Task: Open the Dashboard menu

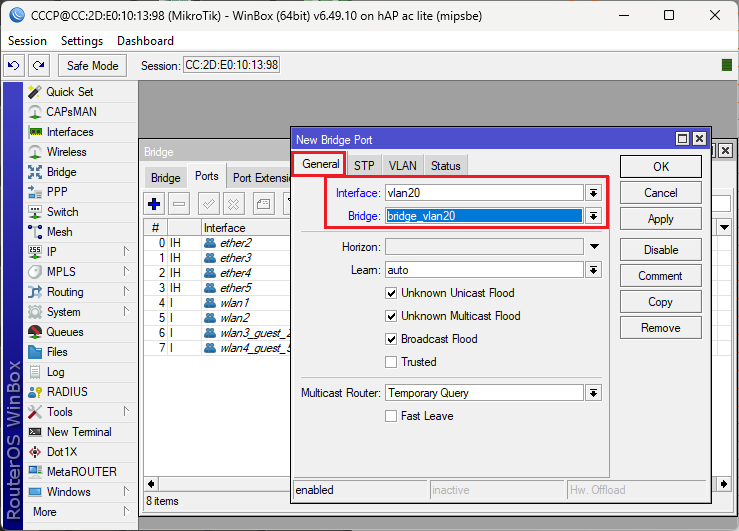Action: (145, 41)
